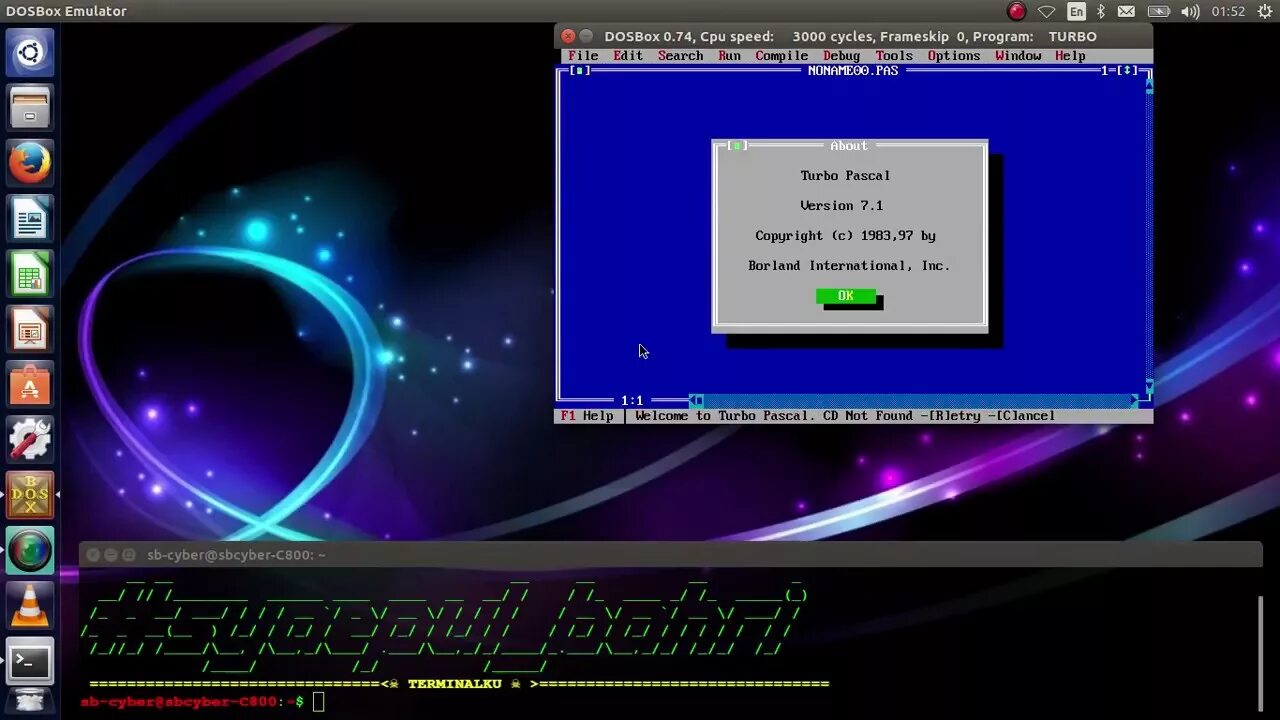
Task: Click the NONAME00.PAS window title
Action: [853, 71]
